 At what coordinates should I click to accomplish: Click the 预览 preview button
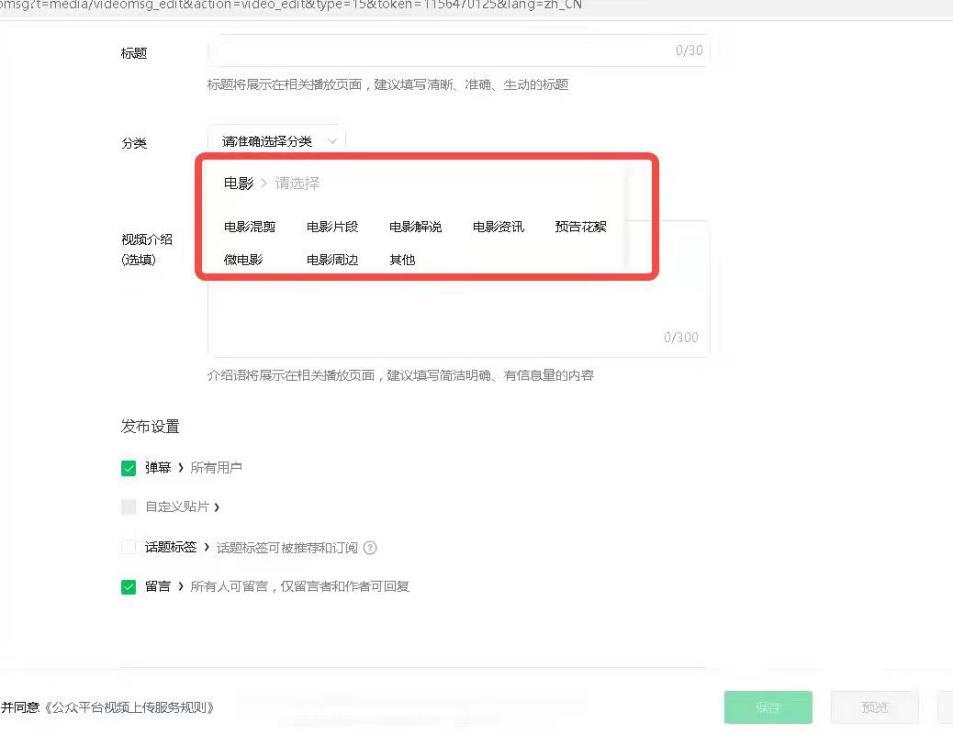tap(874, 707)
